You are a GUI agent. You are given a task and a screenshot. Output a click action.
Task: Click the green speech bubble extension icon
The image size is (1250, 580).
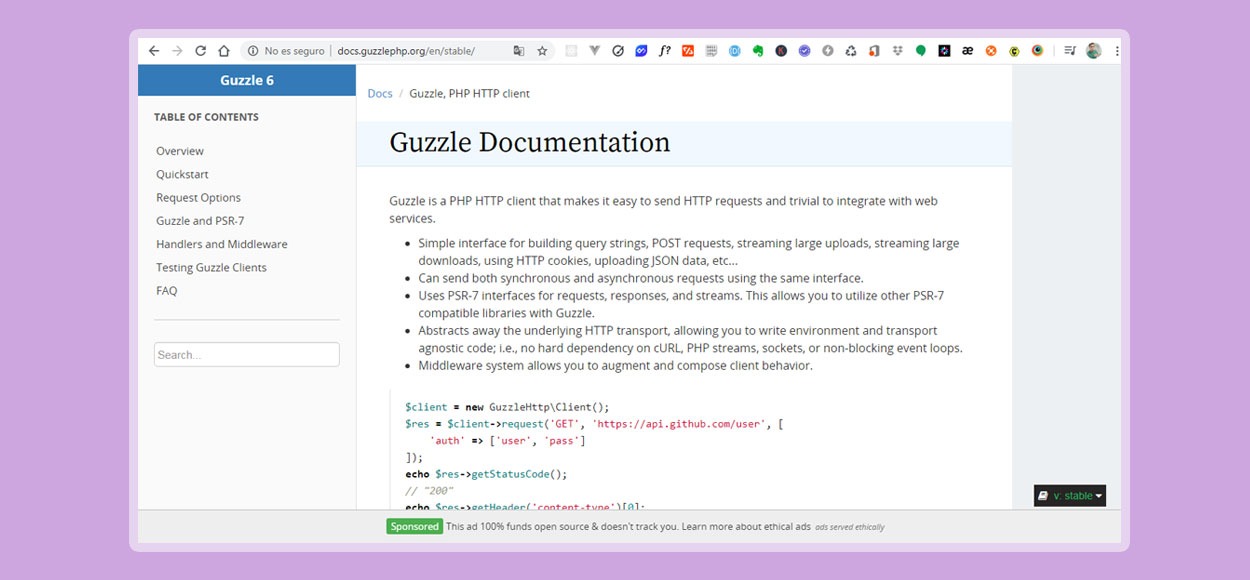point(921,51)
